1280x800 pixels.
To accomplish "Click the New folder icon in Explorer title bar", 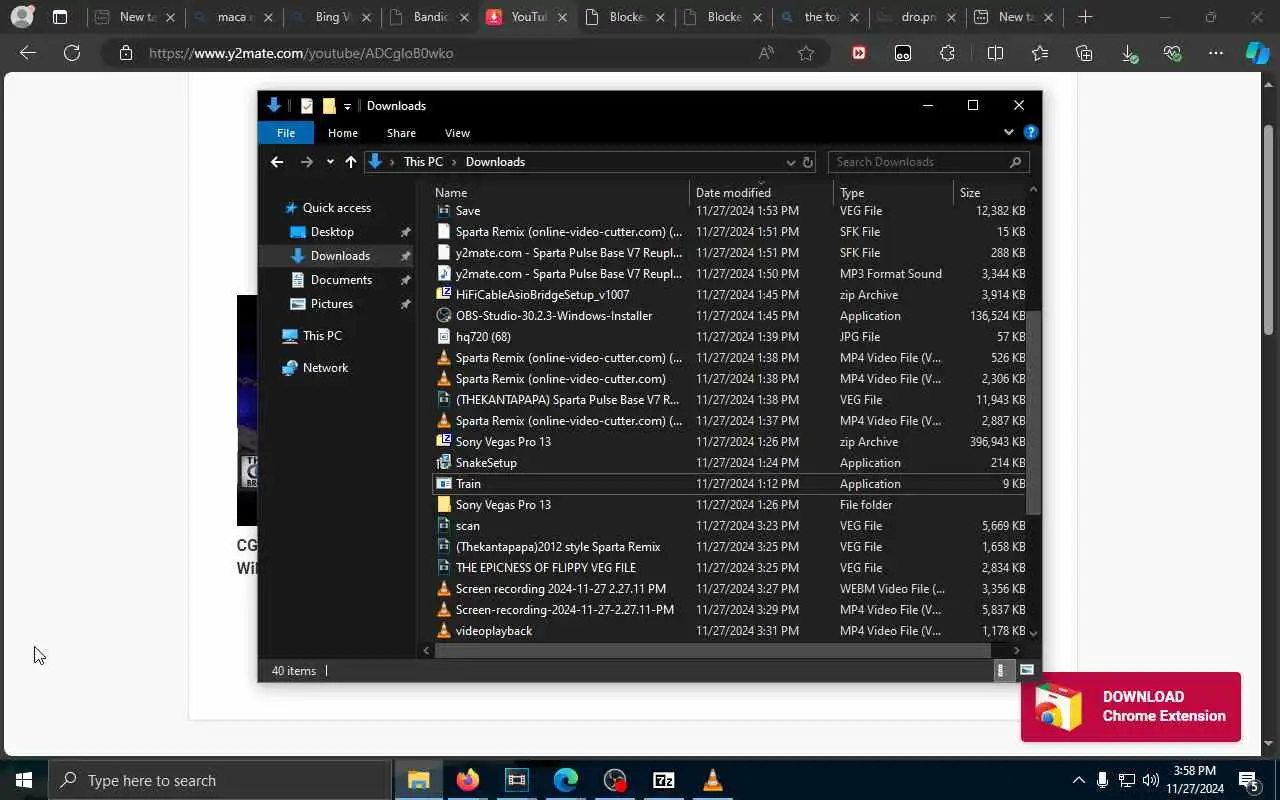I will click(x=329, y=106).
